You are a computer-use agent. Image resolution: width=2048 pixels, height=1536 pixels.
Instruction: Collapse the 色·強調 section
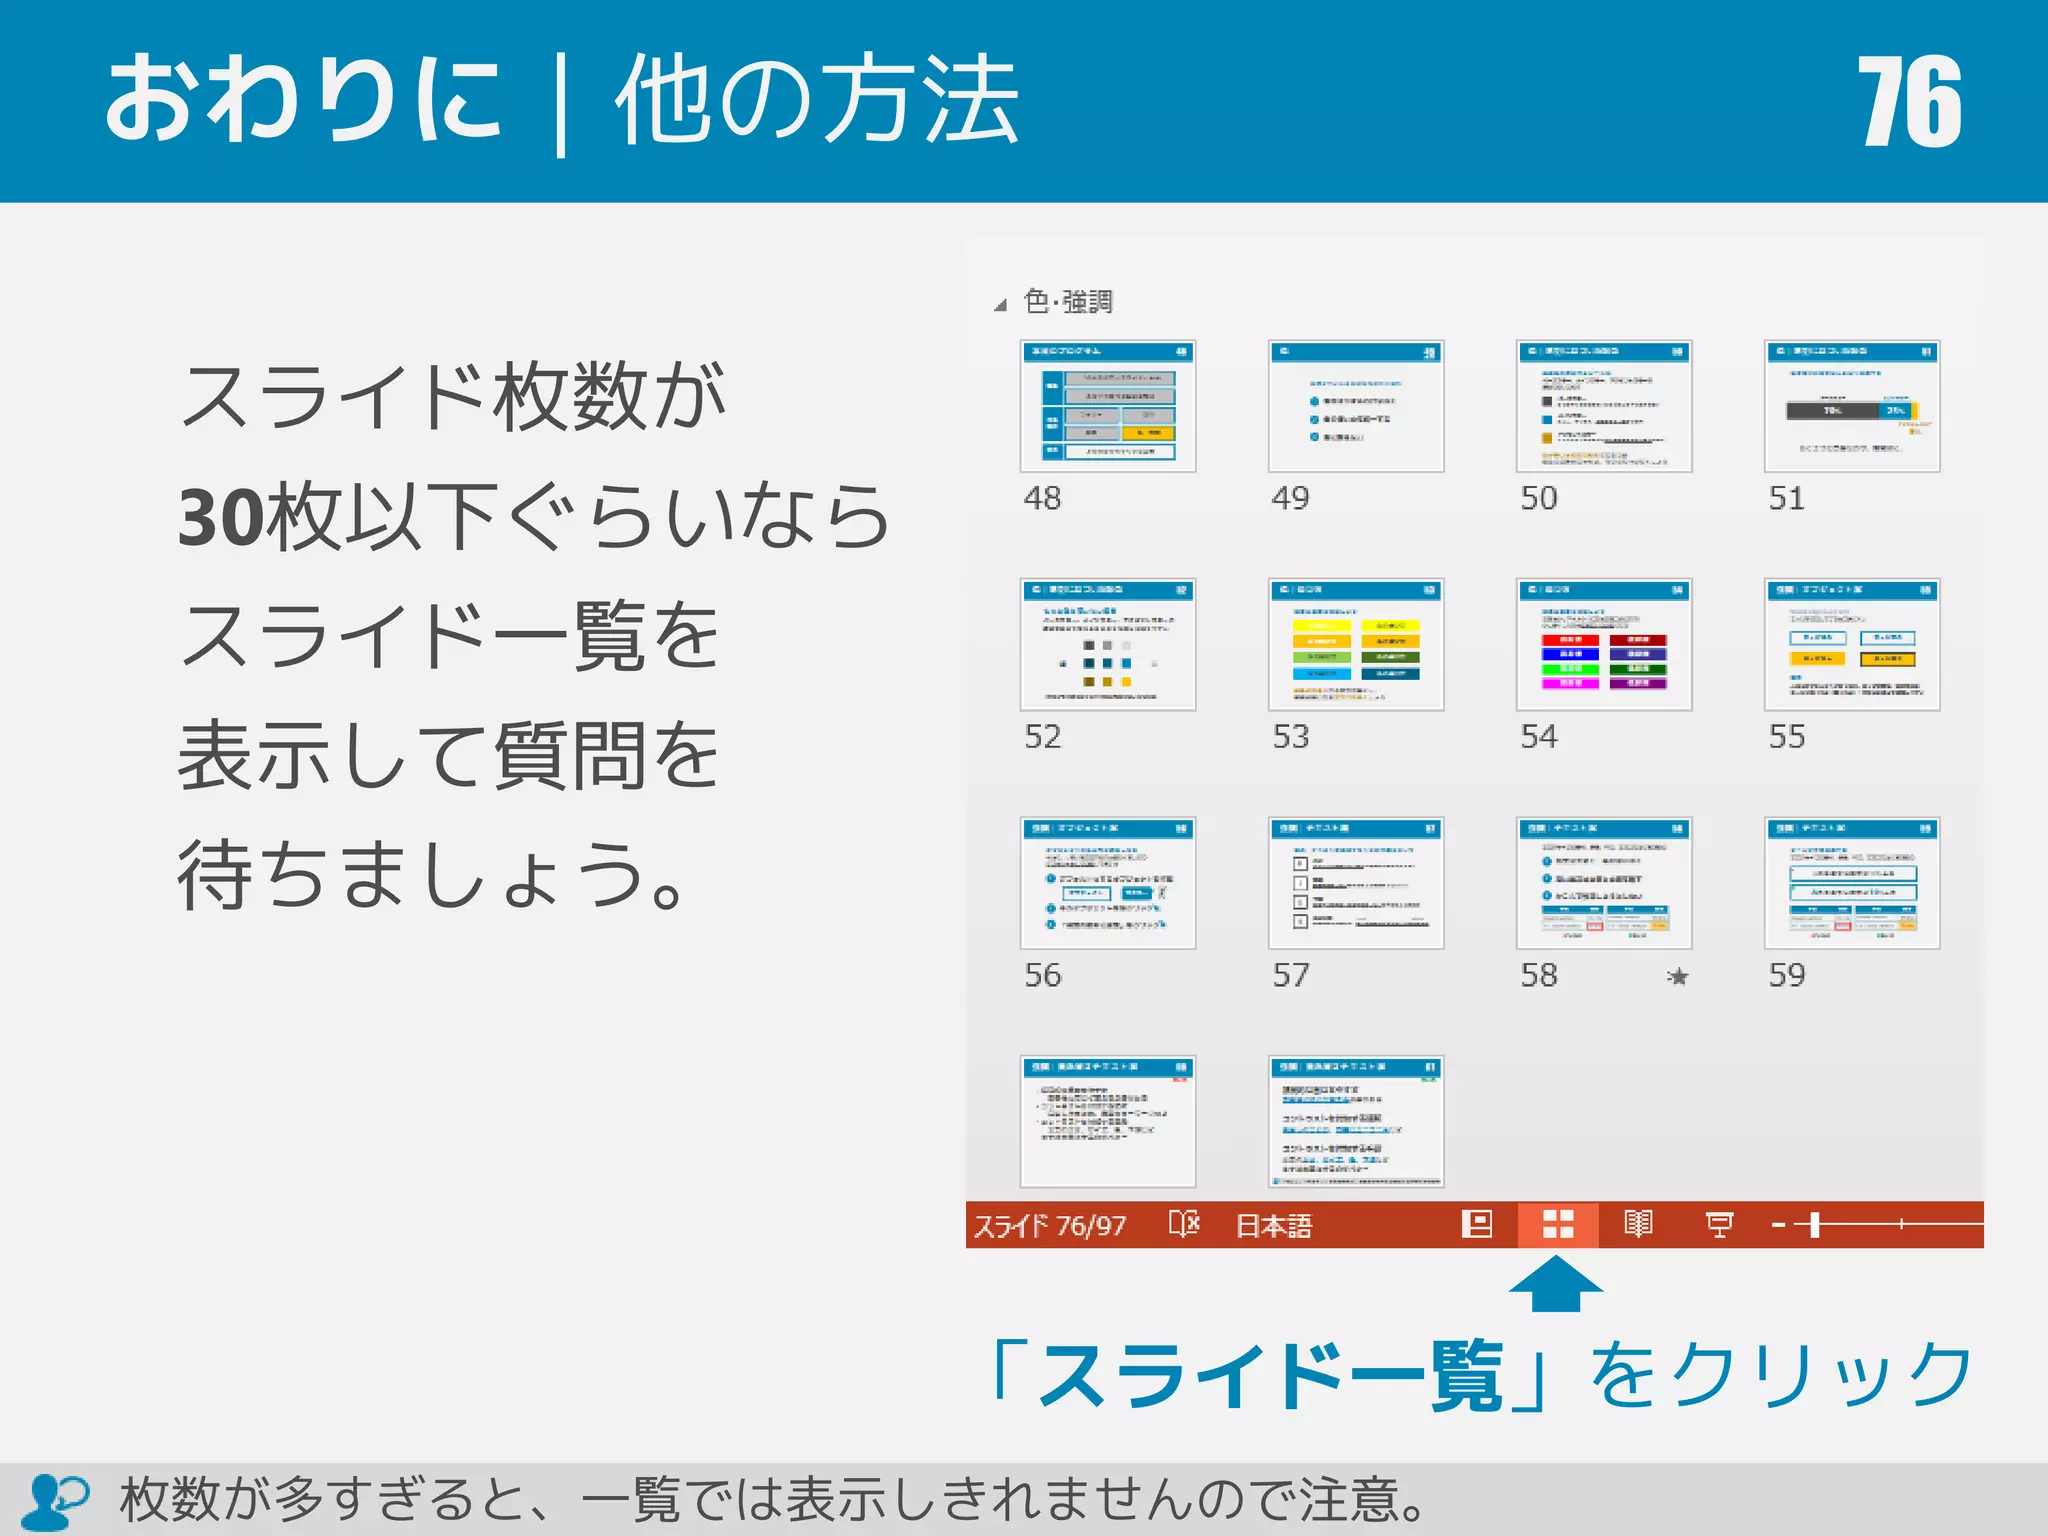[x=1000, y=305]
